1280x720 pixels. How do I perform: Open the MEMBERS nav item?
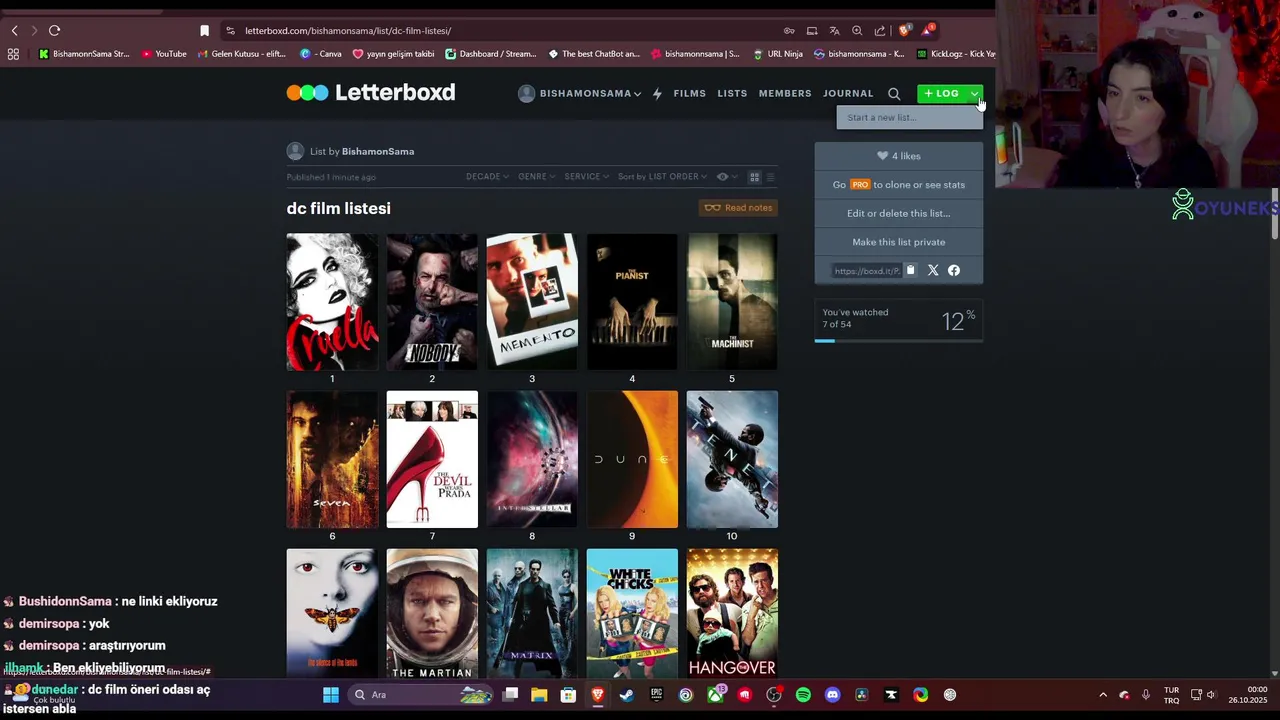(785, 94)
